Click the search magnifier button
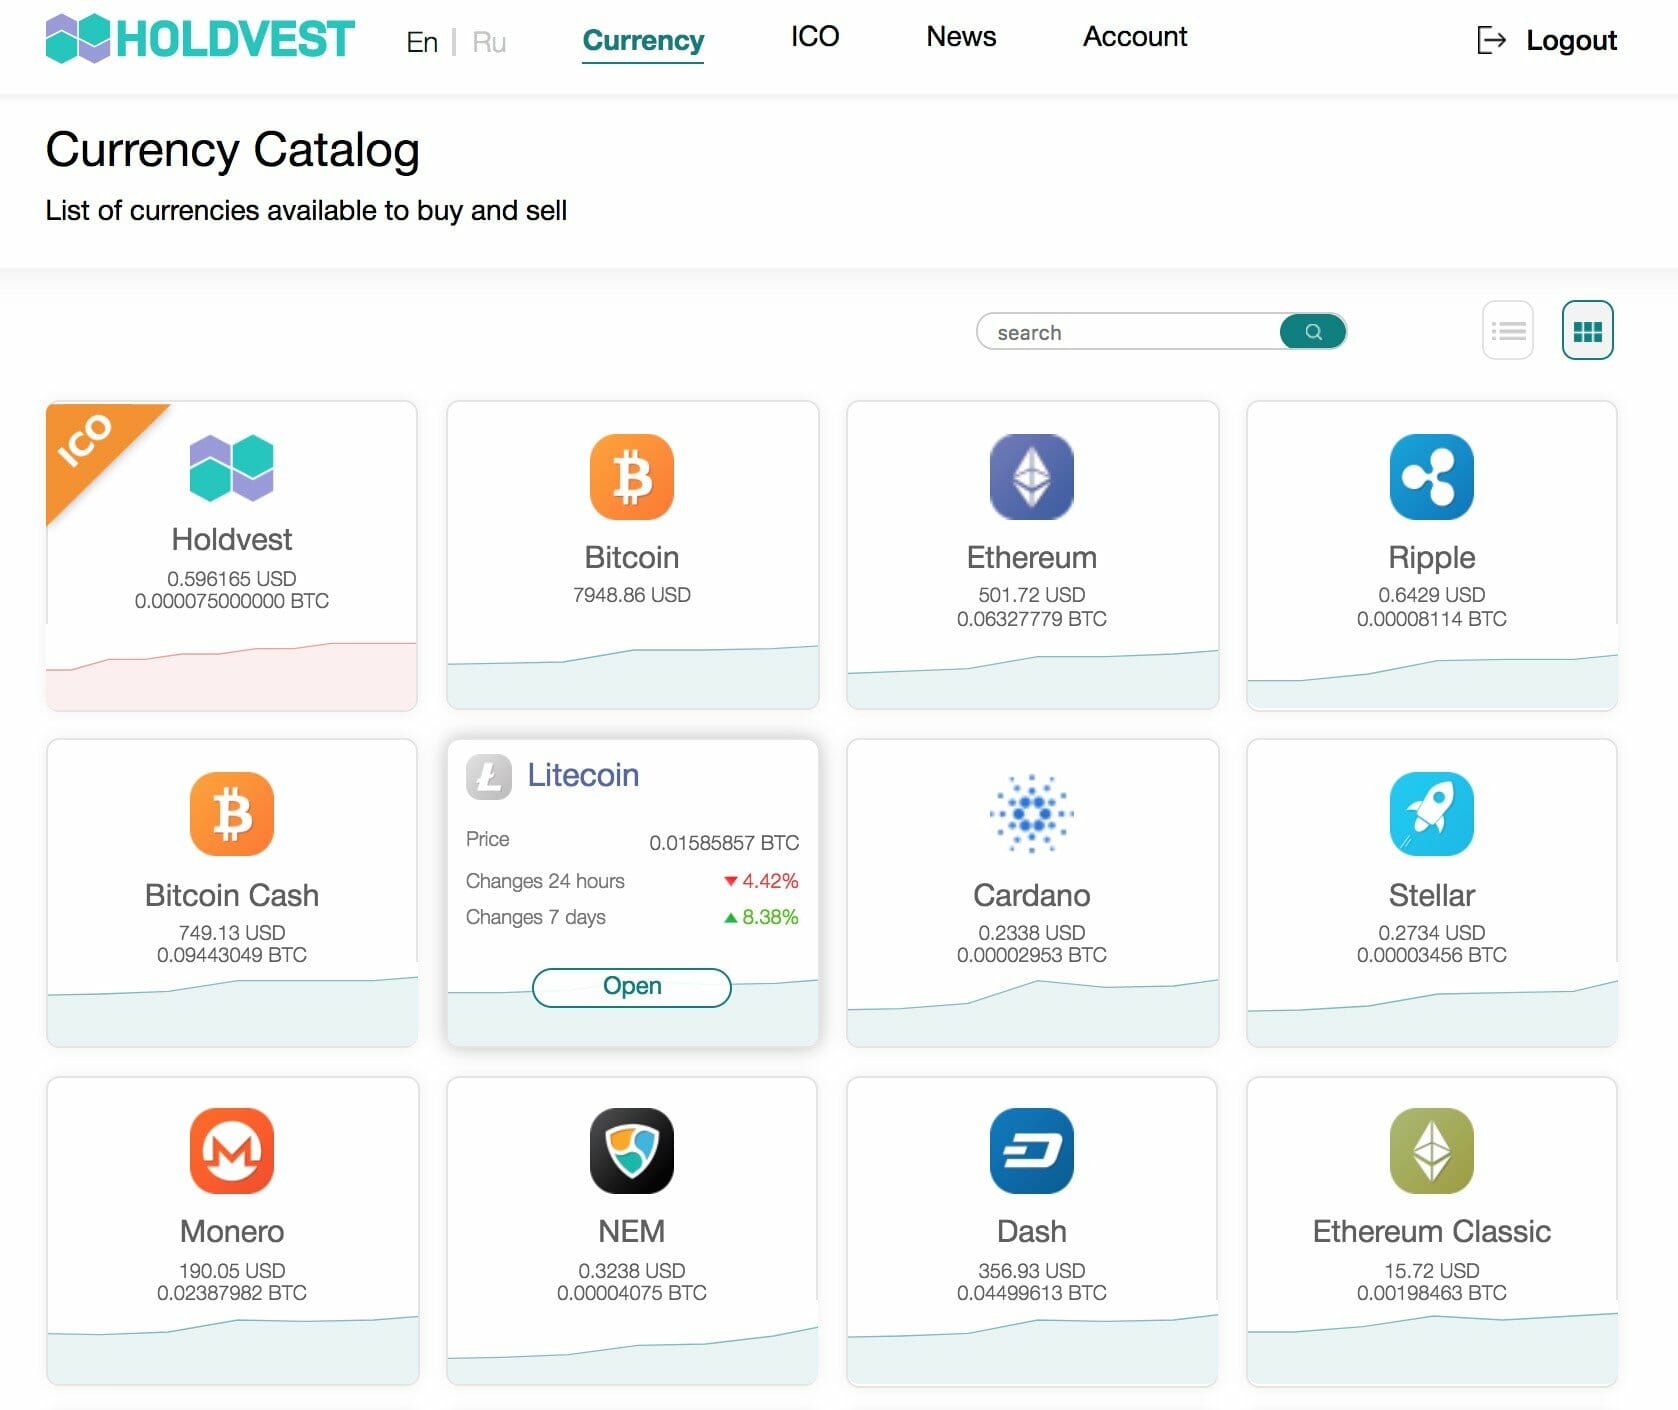This screenshot has height=1410, width=1678. [x=1312, y=331]
